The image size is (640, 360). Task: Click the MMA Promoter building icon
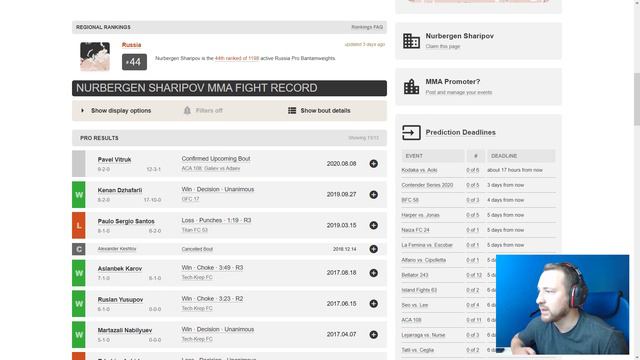coord(411,87)
